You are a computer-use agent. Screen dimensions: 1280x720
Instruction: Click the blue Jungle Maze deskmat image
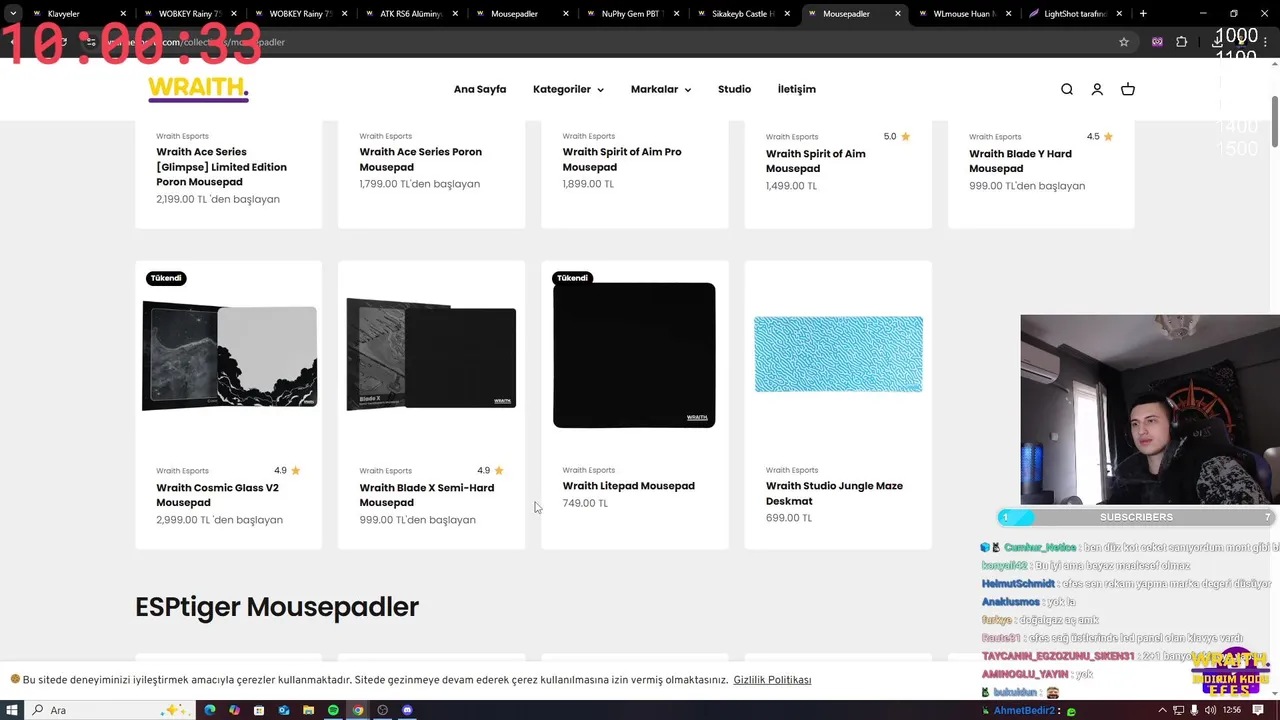pos(838,354)
